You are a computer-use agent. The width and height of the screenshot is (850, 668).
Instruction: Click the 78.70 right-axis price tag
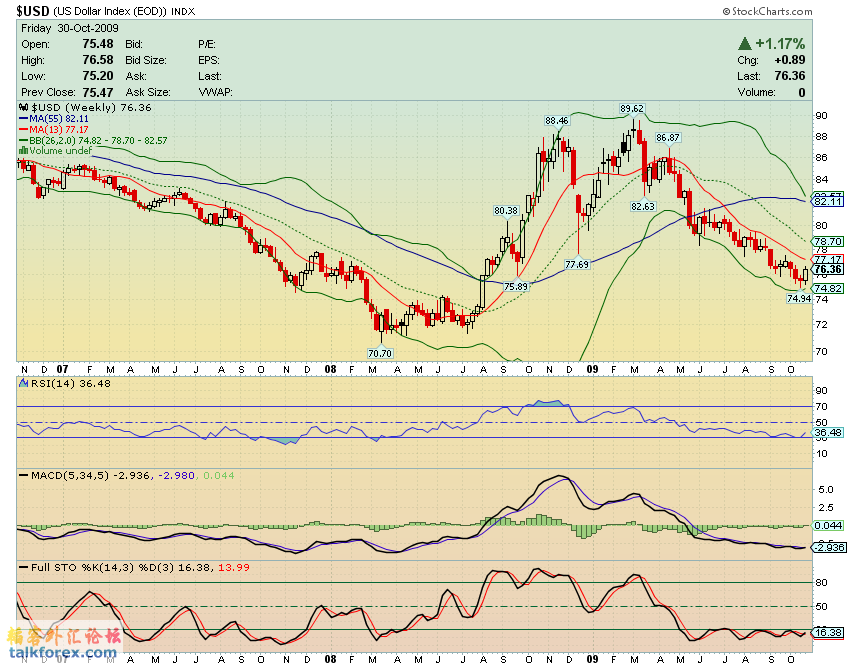pyautogui.click(x=828, y=241)
